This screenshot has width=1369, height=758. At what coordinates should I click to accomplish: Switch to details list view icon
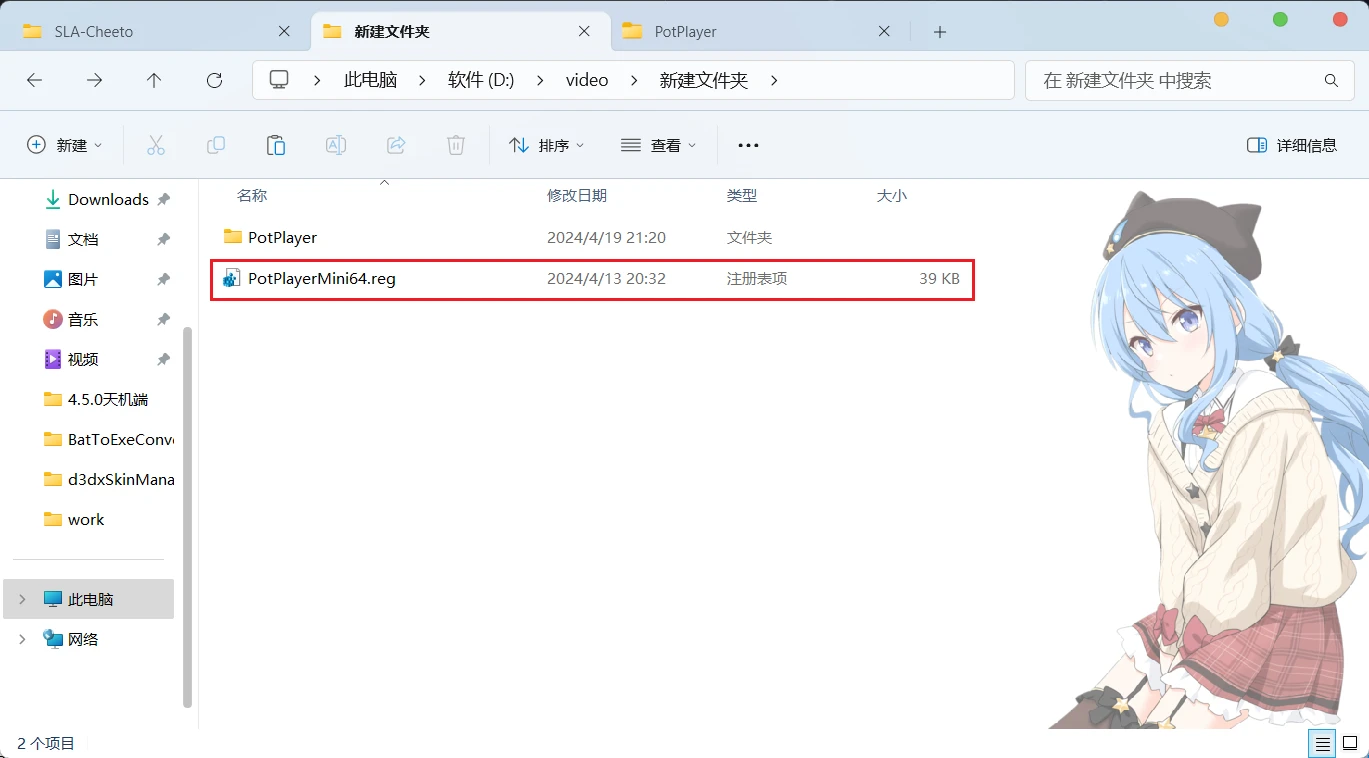pyautogui.click(x=1323, y=743)
